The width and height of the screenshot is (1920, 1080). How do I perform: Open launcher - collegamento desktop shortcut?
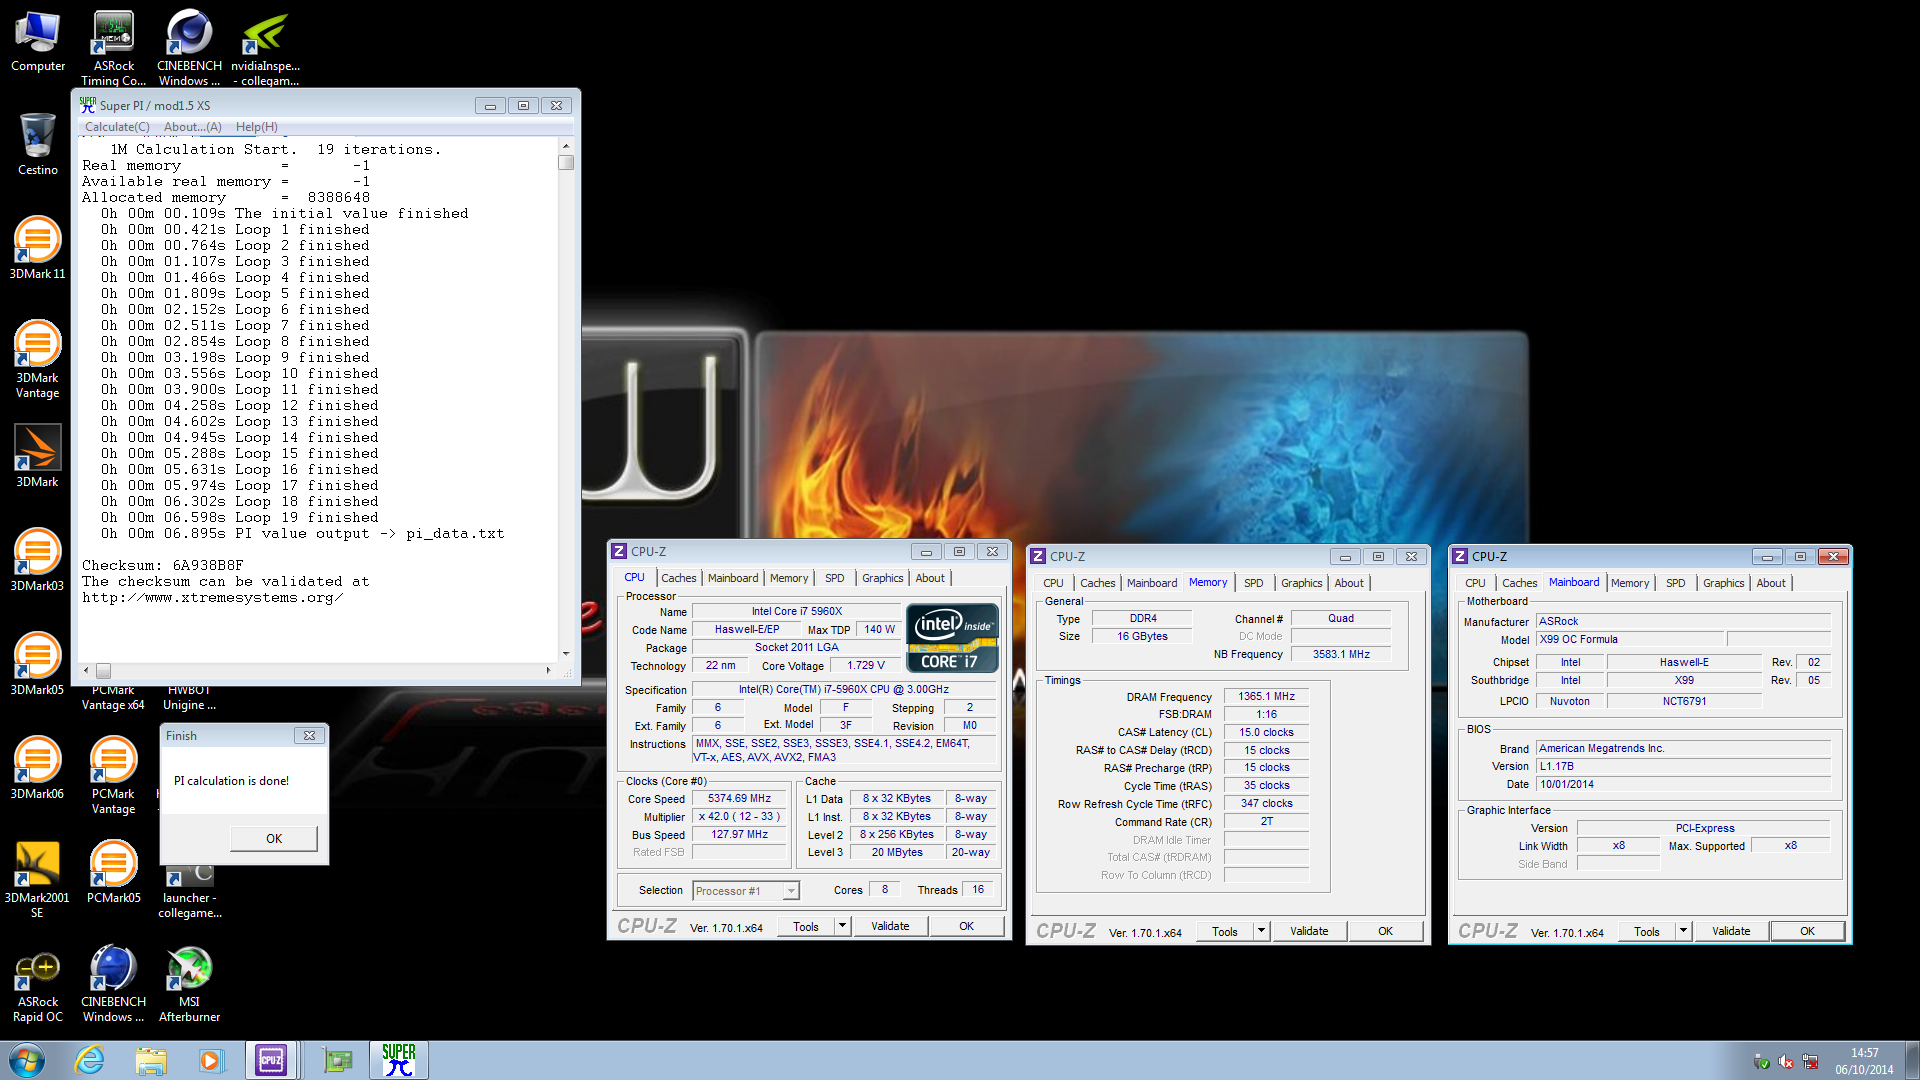pos(189,892)
